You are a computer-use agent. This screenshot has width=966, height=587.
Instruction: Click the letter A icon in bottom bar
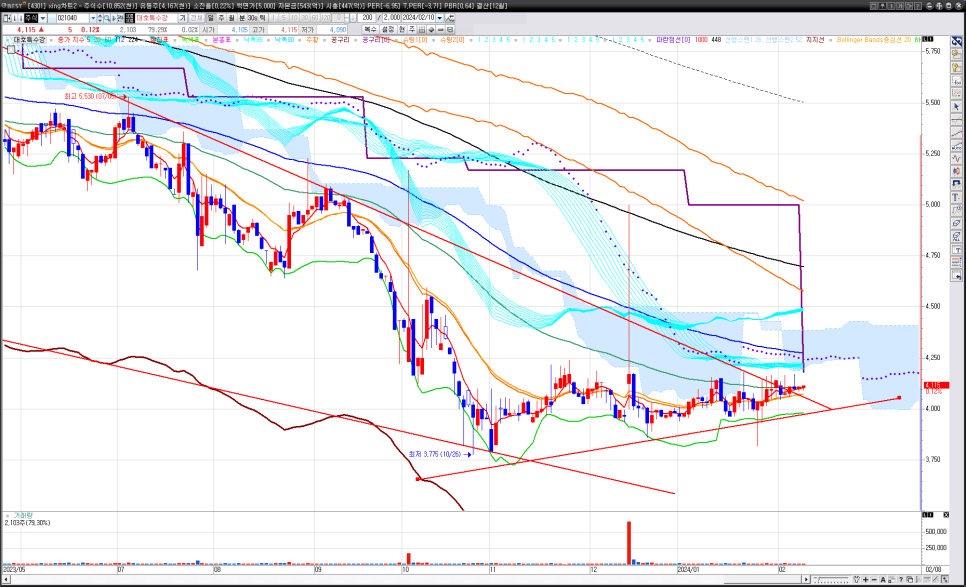883,580
